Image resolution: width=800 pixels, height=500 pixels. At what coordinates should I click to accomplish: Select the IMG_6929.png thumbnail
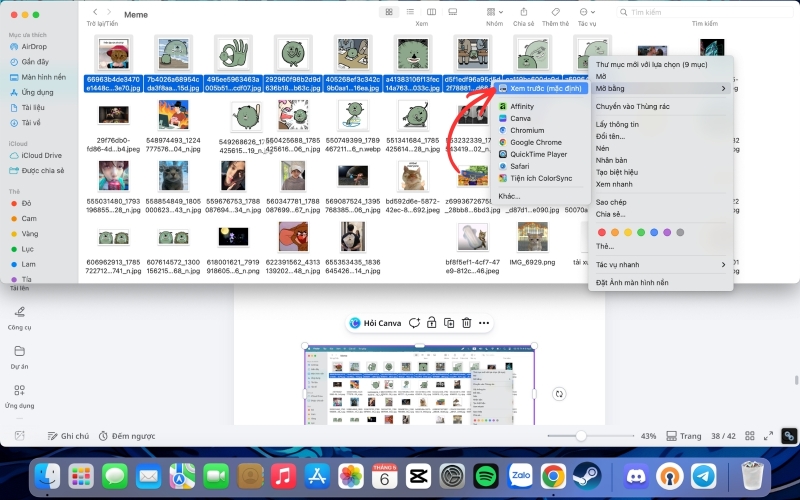[x=532, y=237]
